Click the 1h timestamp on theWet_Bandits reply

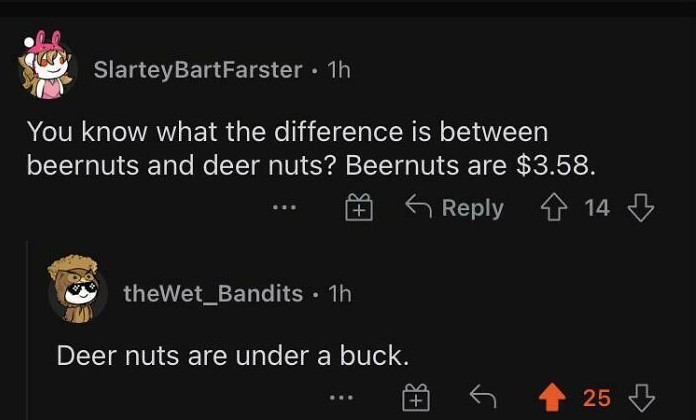pyautogui.click(x=340, y=293)
